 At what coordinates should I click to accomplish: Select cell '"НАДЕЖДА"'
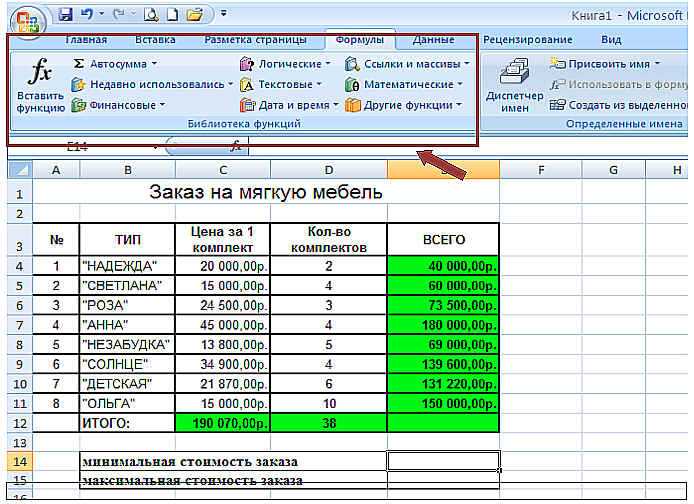pyautogui.click(x=127, y=266)
